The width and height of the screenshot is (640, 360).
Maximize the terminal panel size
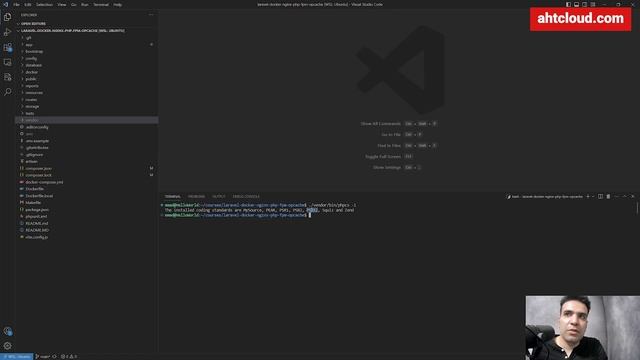click(624, 196)
